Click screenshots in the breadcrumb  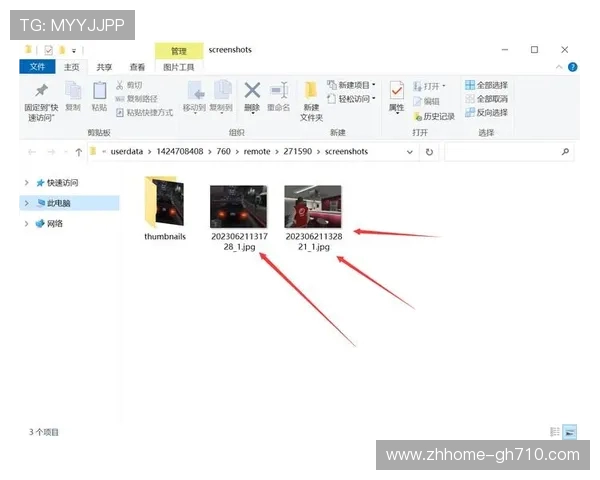tap(346, 152)
